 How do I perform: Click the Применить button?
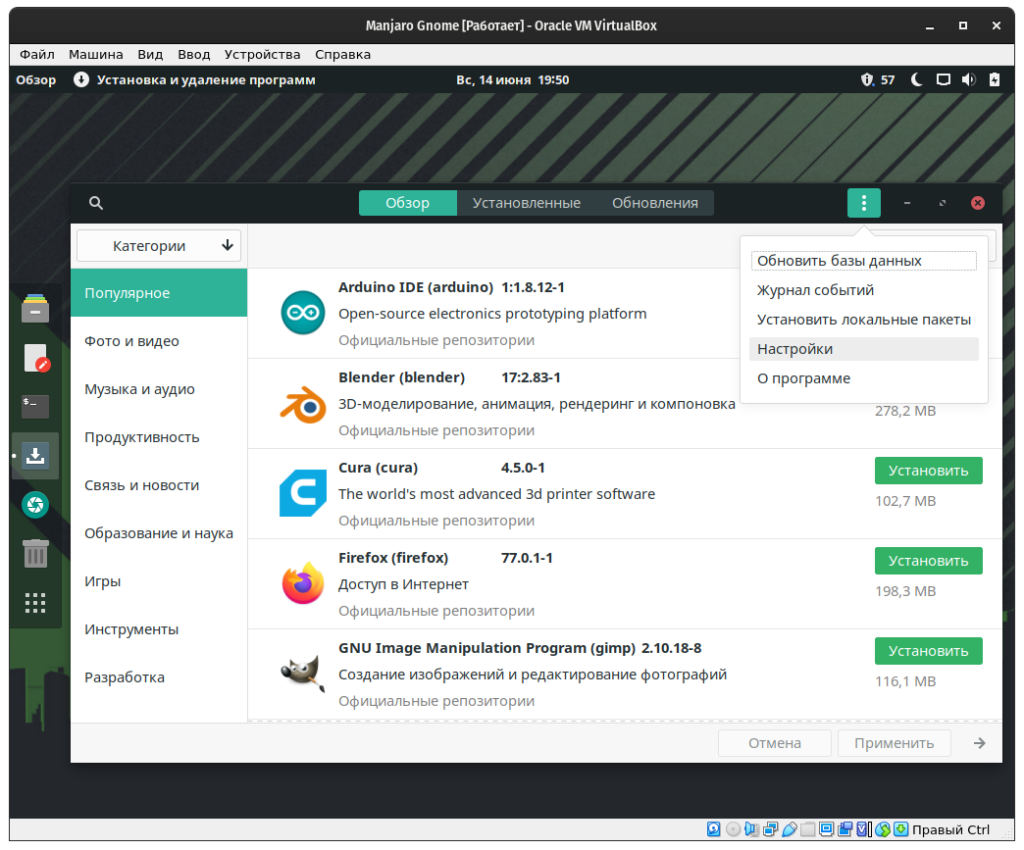tap(893, 743)
